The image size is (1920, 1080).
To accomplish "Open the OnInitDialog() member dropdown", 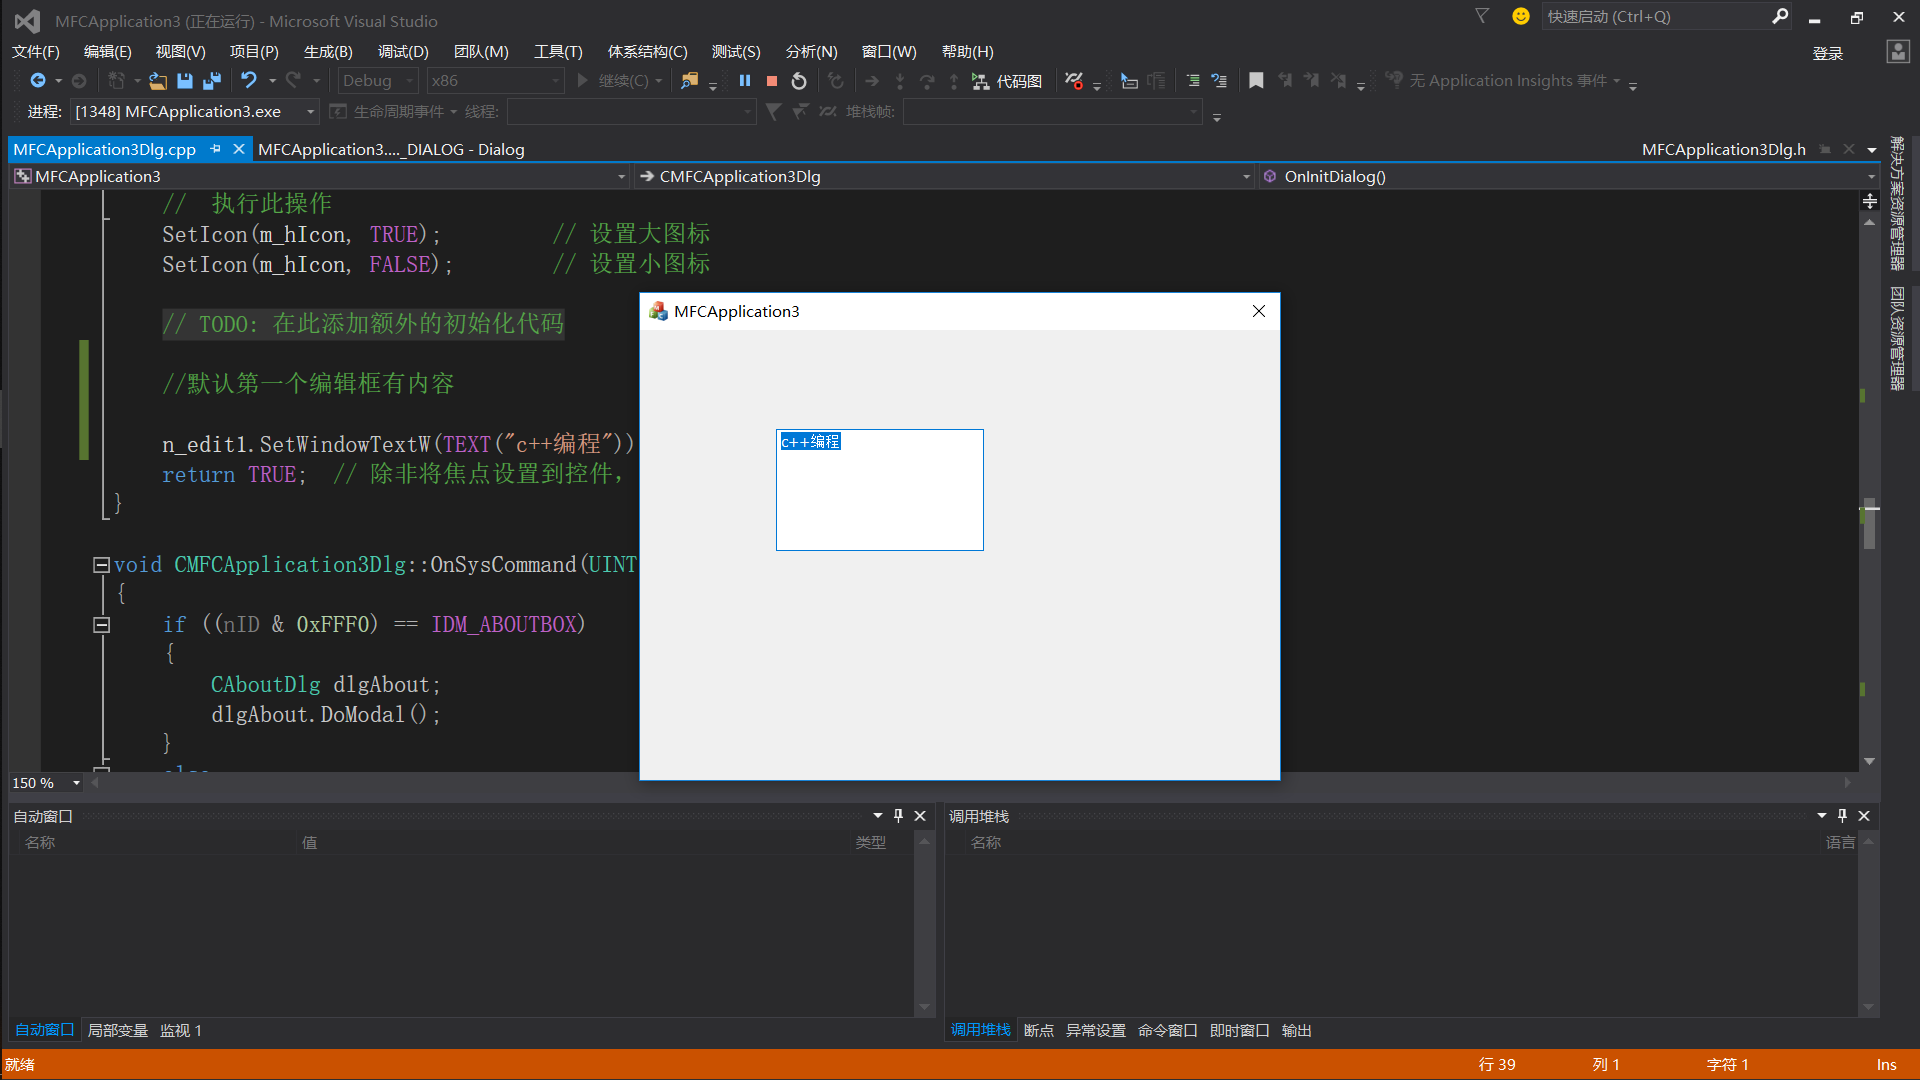I will 1871,177.
